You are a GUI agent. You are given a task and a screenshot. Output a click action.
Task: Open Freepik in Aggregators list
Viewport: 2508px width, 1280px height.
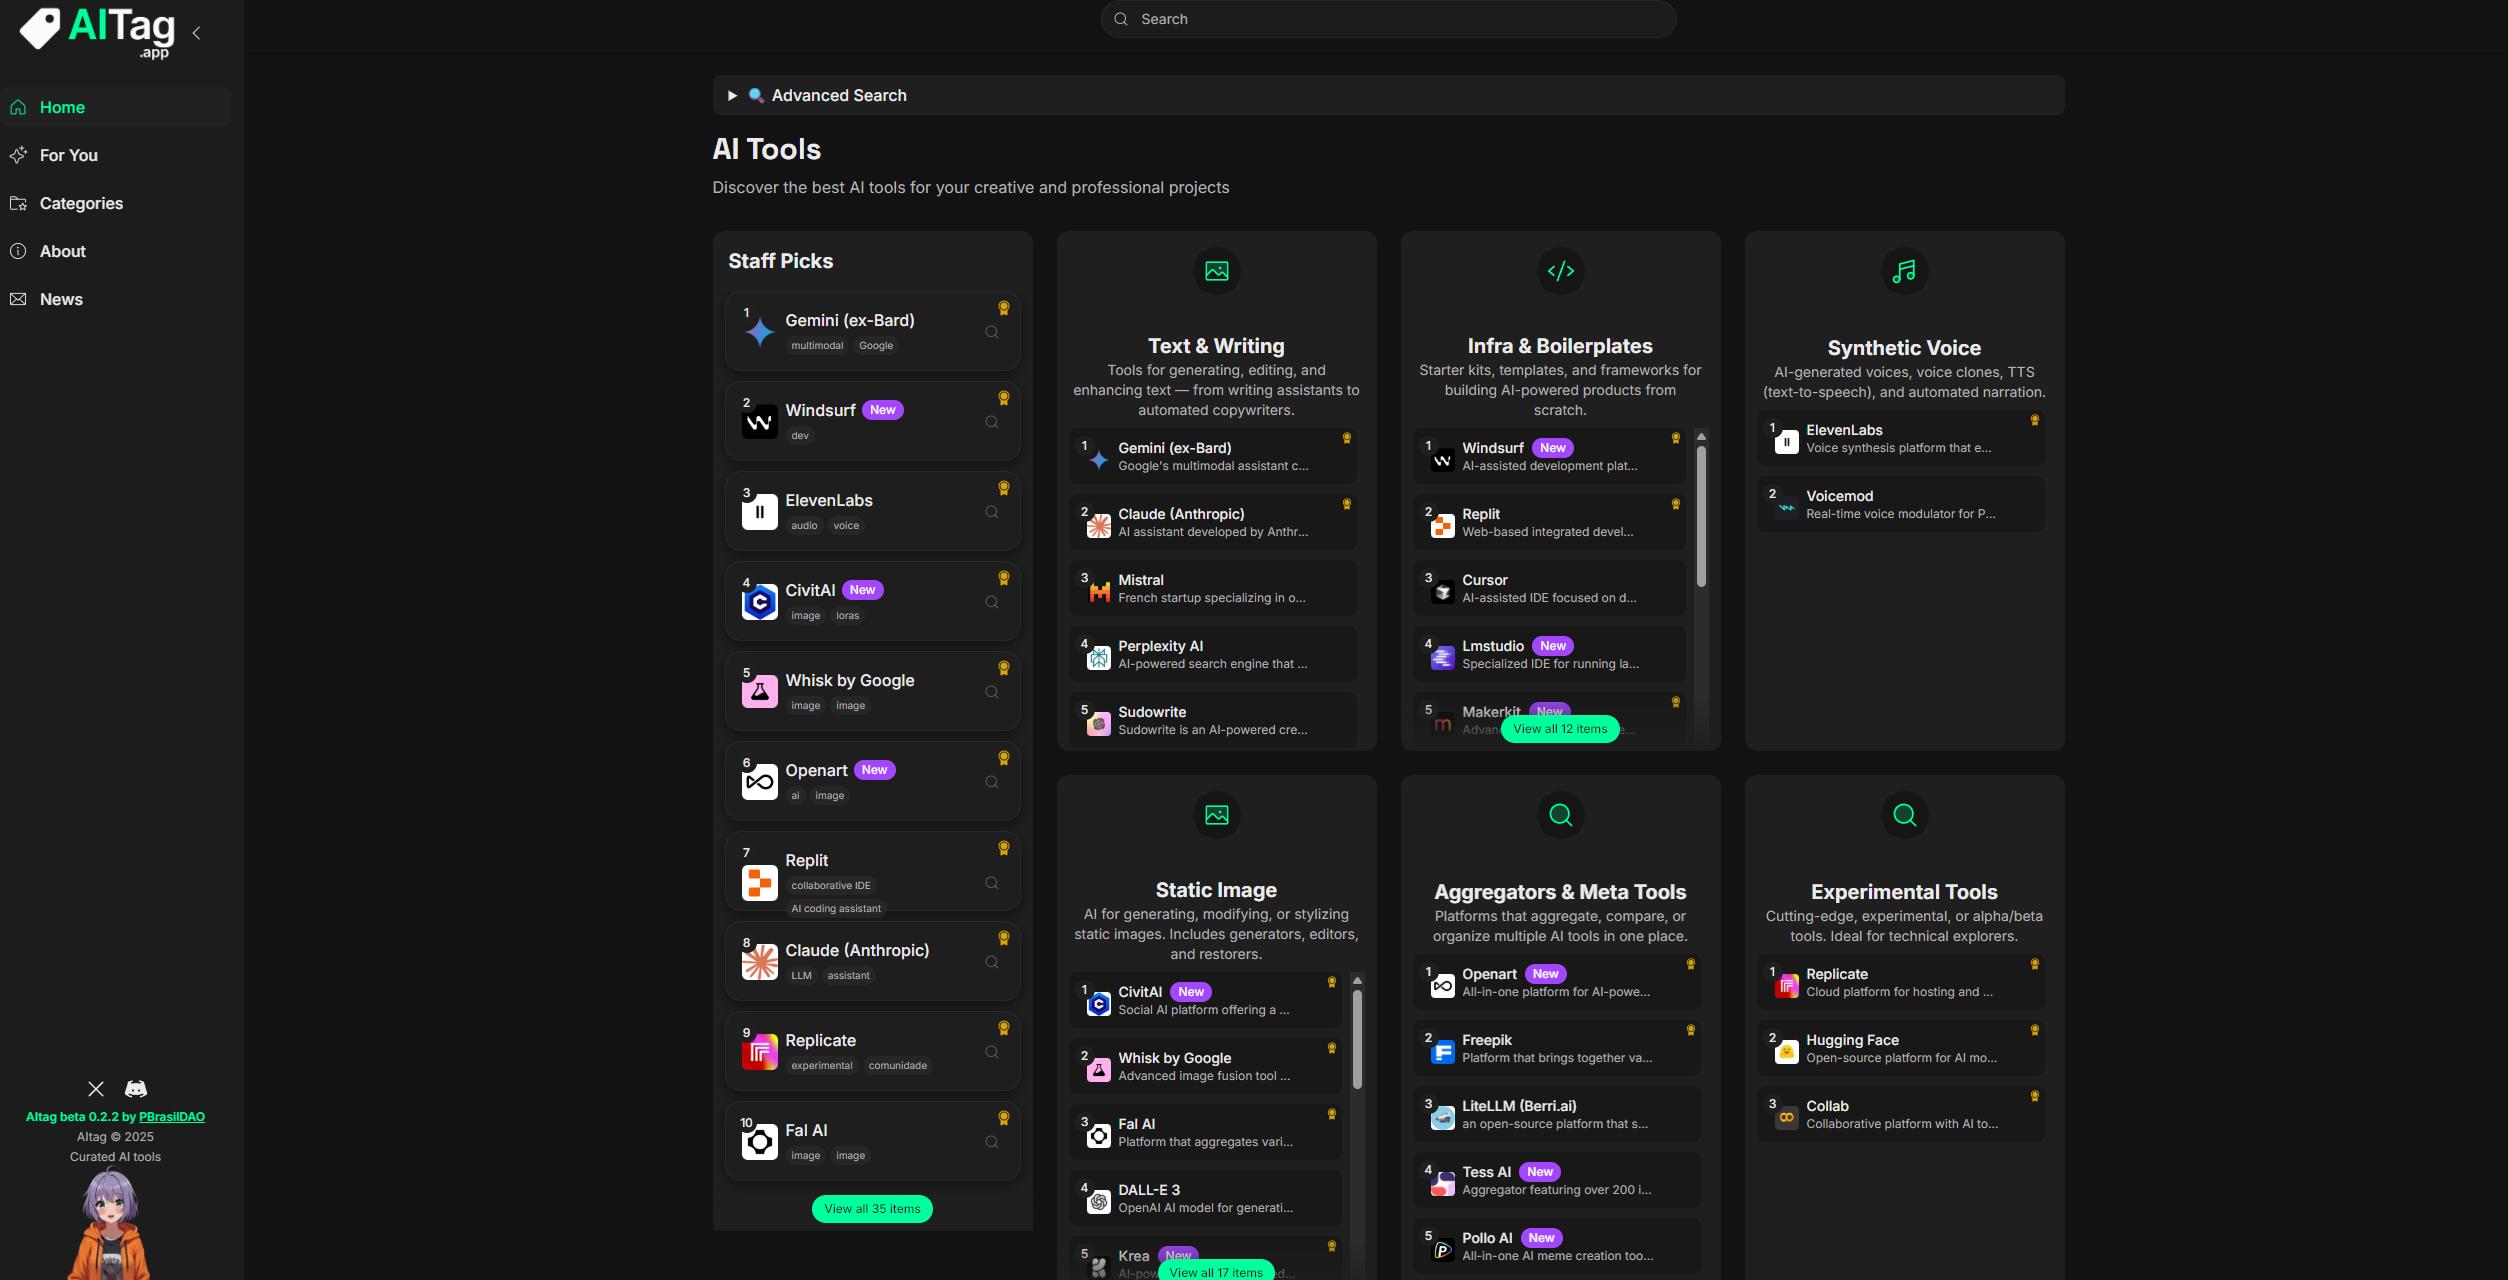pos(1556,1049)
